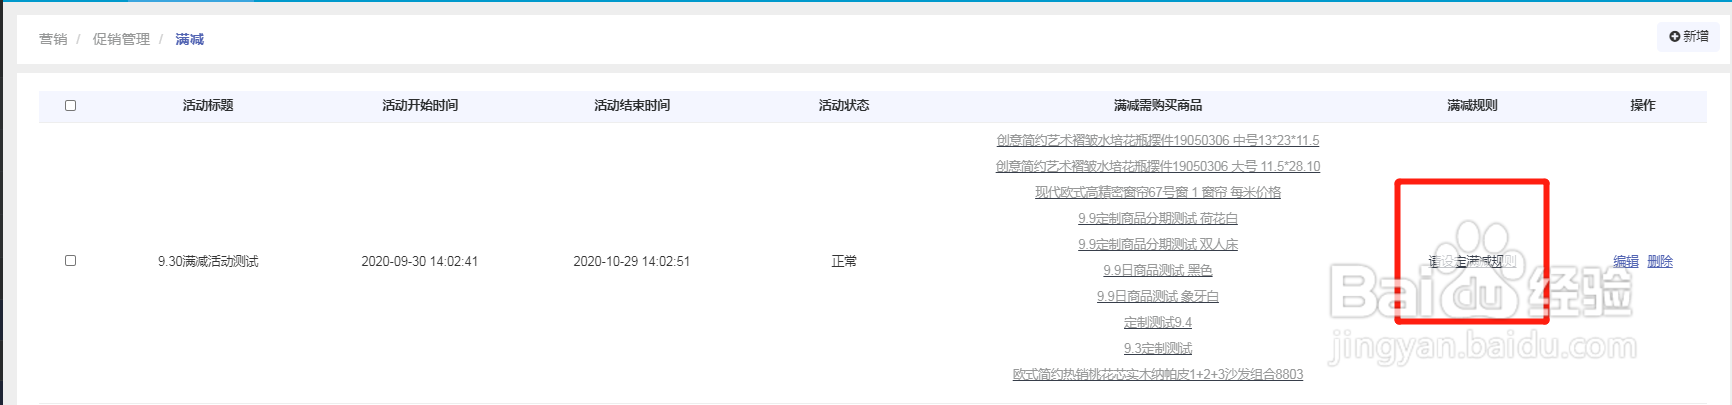1732x405 pixels.
Task: Open 欧式简约热销桃花芯实木沙发组合8803 link
Action: point(1158,374)
